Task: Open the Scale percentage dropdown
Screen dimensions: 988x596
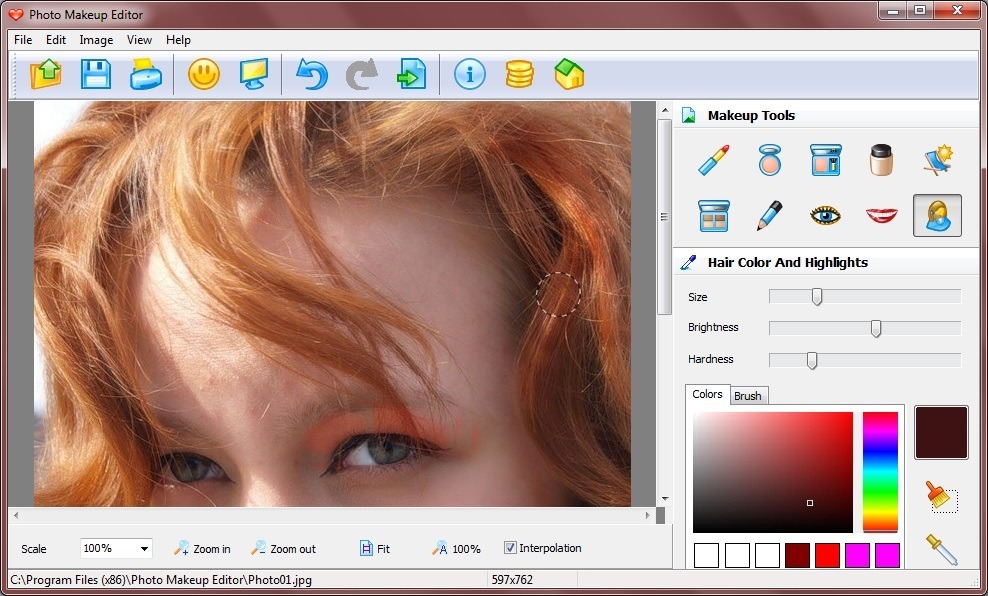Action: pos(145,548)
